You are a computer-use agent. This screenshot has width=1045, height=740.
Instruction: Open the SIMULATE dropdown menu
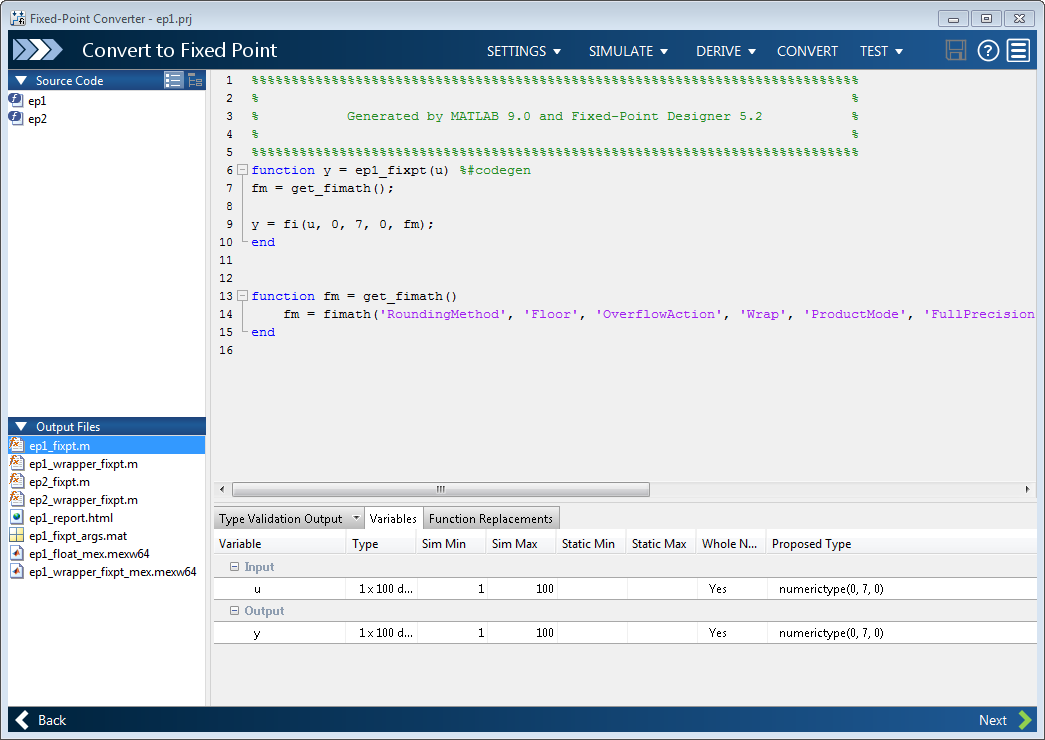(629, 51)
